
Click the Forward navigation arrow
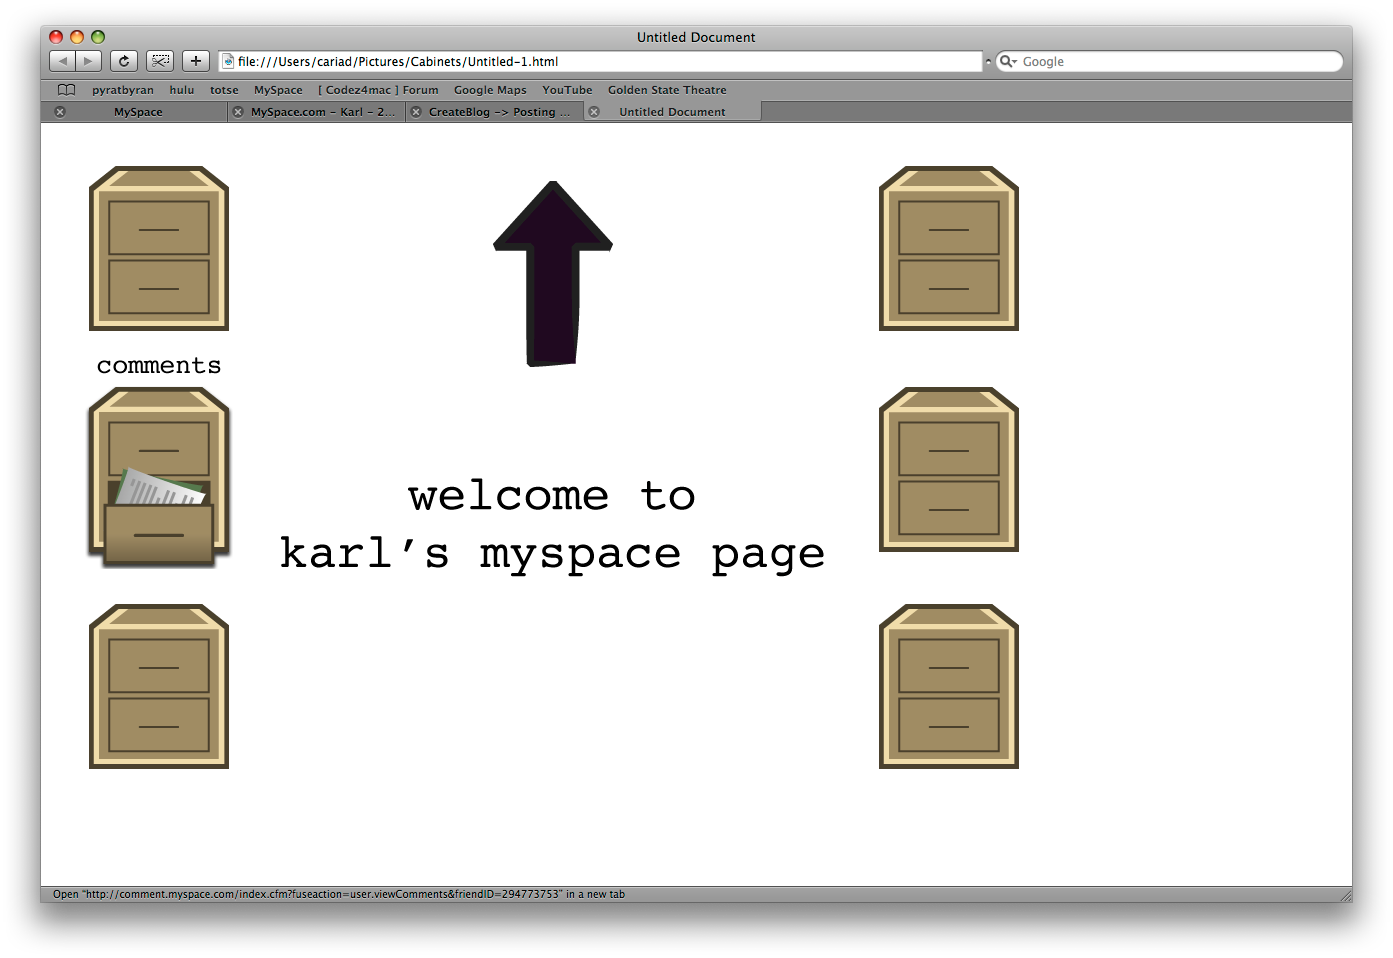(x=88, y=61)
